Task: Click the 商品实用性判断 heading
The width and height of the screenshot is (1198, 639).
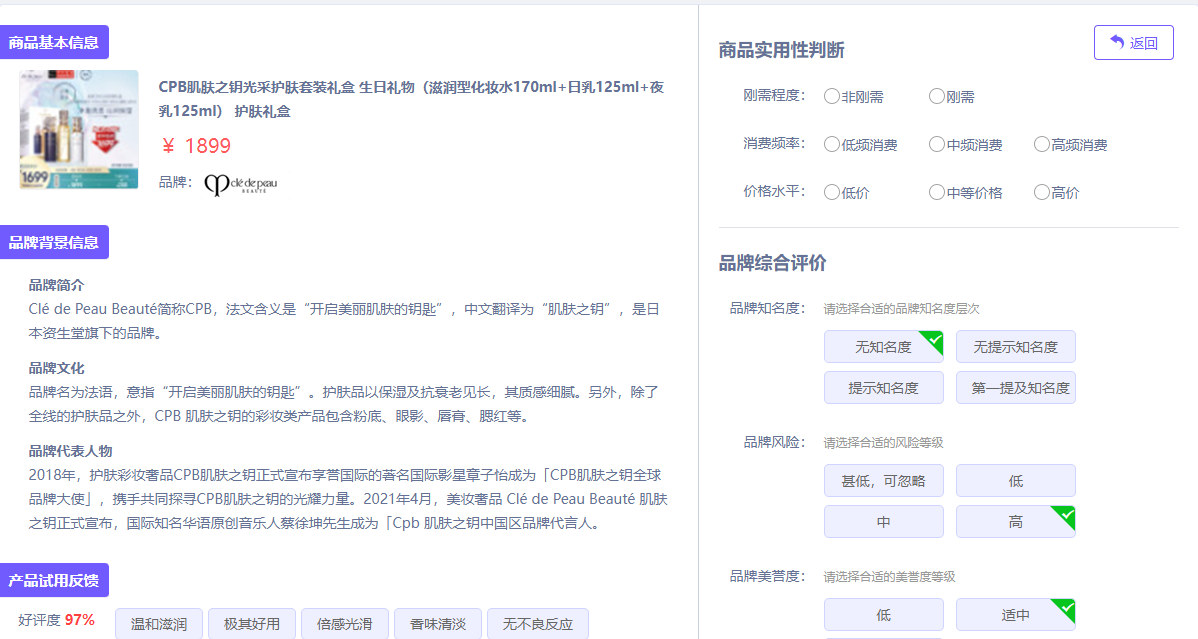Action: pyautogui.click(x=781, y=50)
